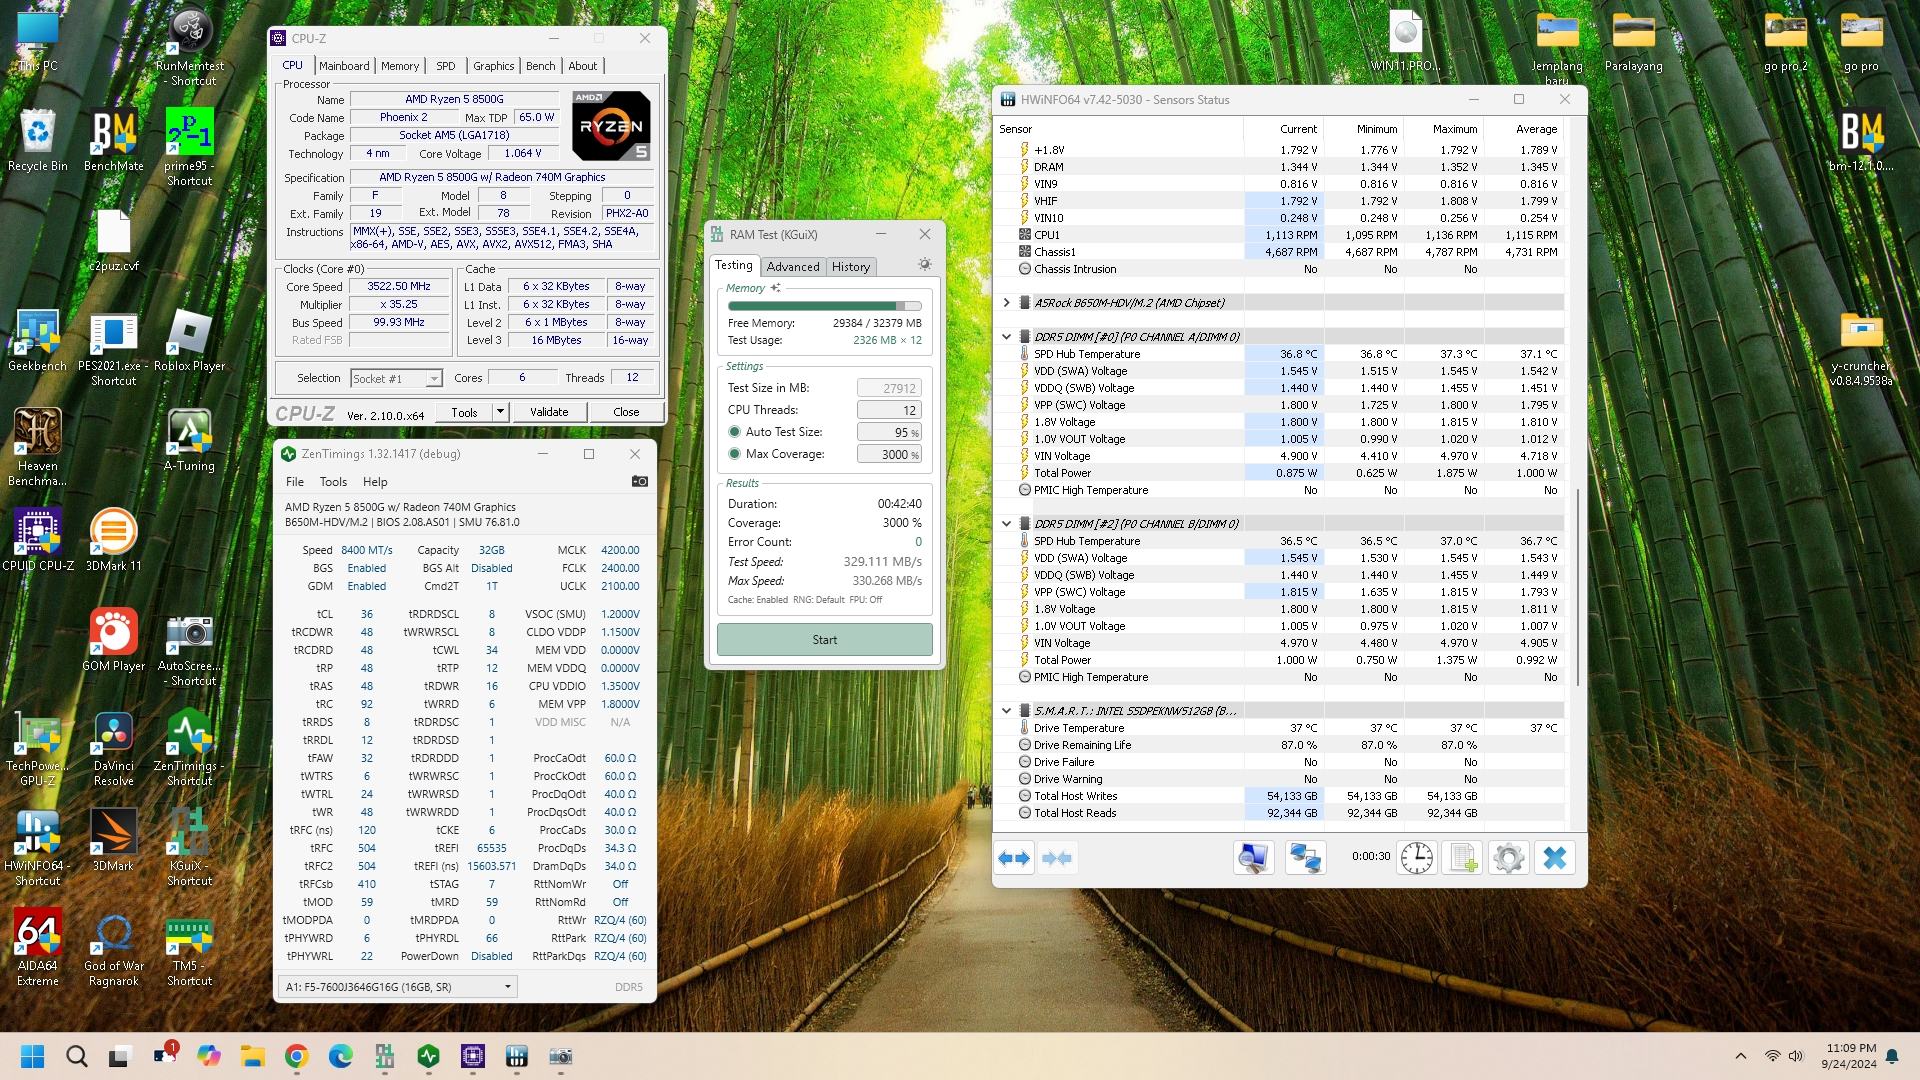The height and width of the screenshot is (1080, 1920).
Task: Open HWiNFO remote network monitoring icon
Action: pyautogui.click(x=1305, y=858)
